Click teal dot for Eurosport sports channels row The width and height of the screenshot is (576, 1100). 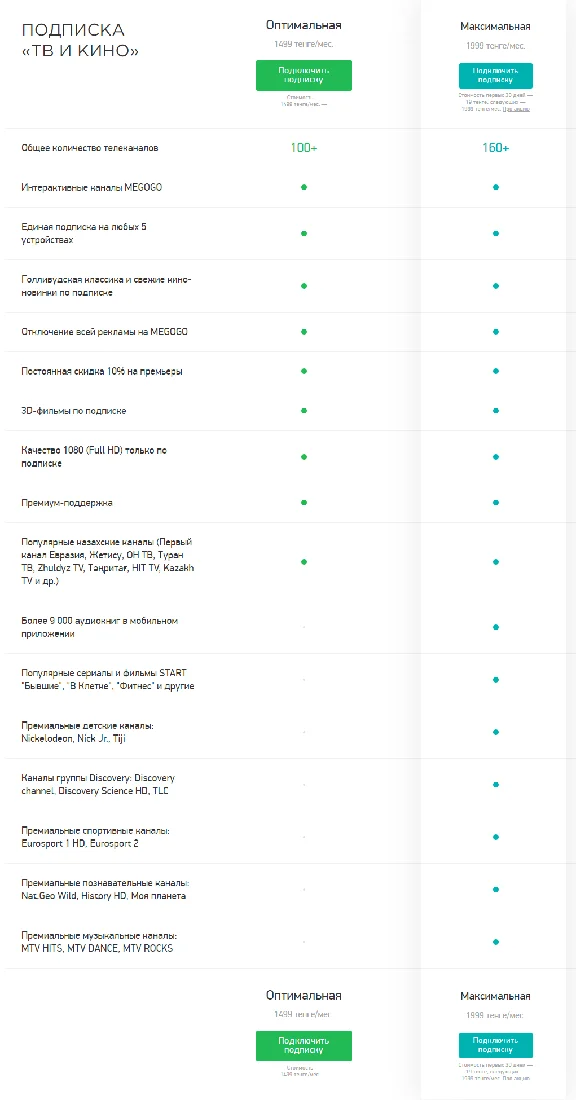pyautogui.click(x=496, y=837)
